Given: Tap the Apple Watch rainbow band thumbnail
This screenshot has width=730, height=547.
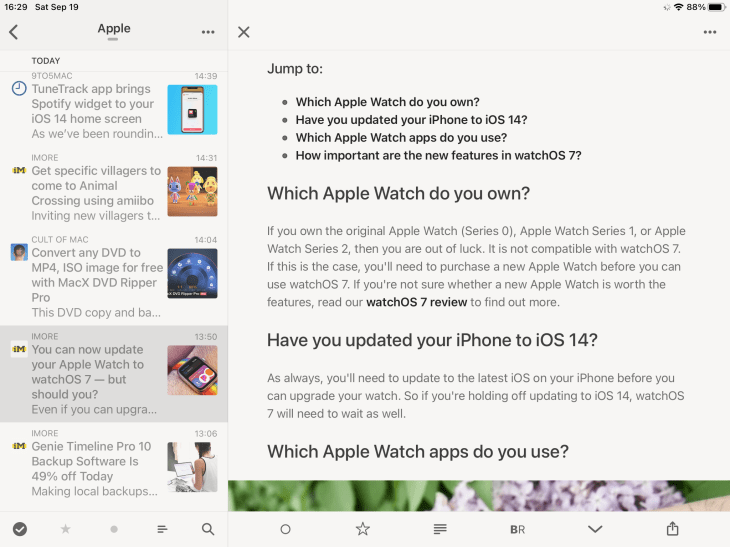Looking at the screenshot, I should [192, 370].
